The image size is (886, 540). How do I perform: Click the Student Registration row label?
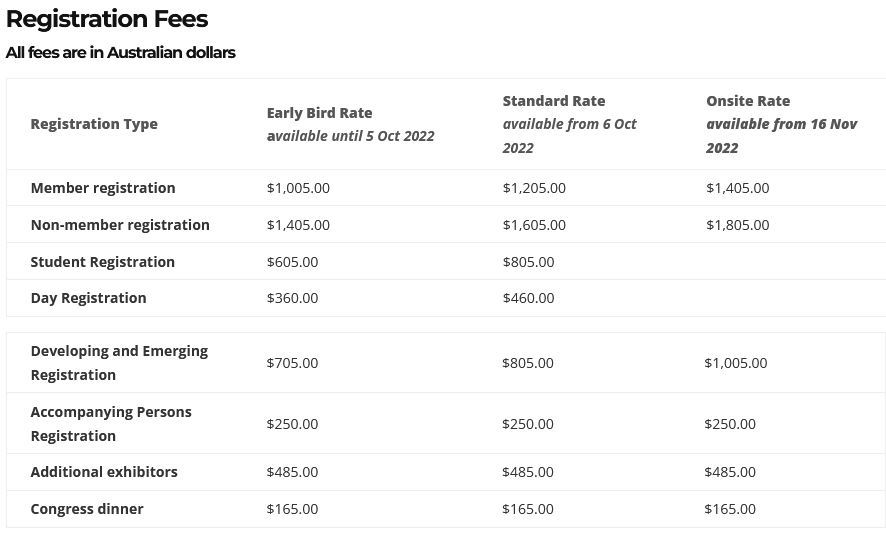(x=103, y=262)
